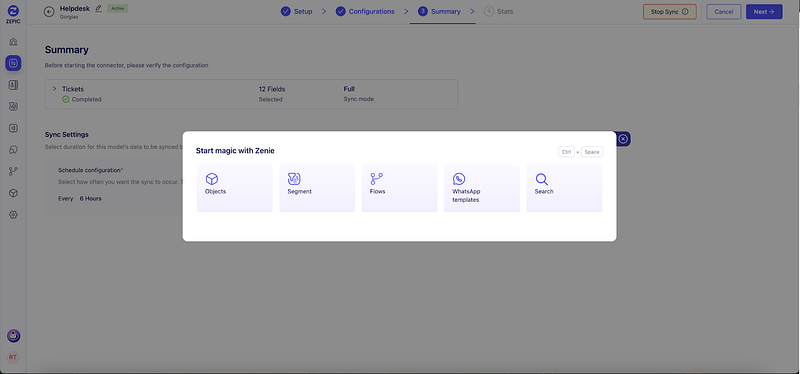The height and width of the screenshot is (374, 800).
Task: Open Search card in Zenie dialog
Action: tap(564, 188)
